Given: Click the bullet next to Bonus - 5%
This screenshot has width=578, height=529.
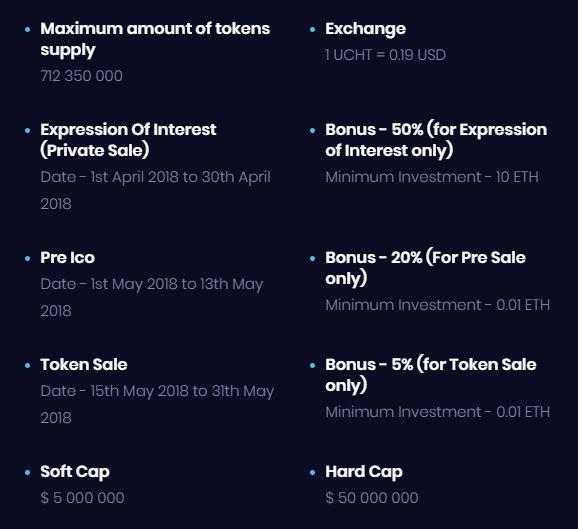Looking at the screenshot, I should [x=313, y=365].
